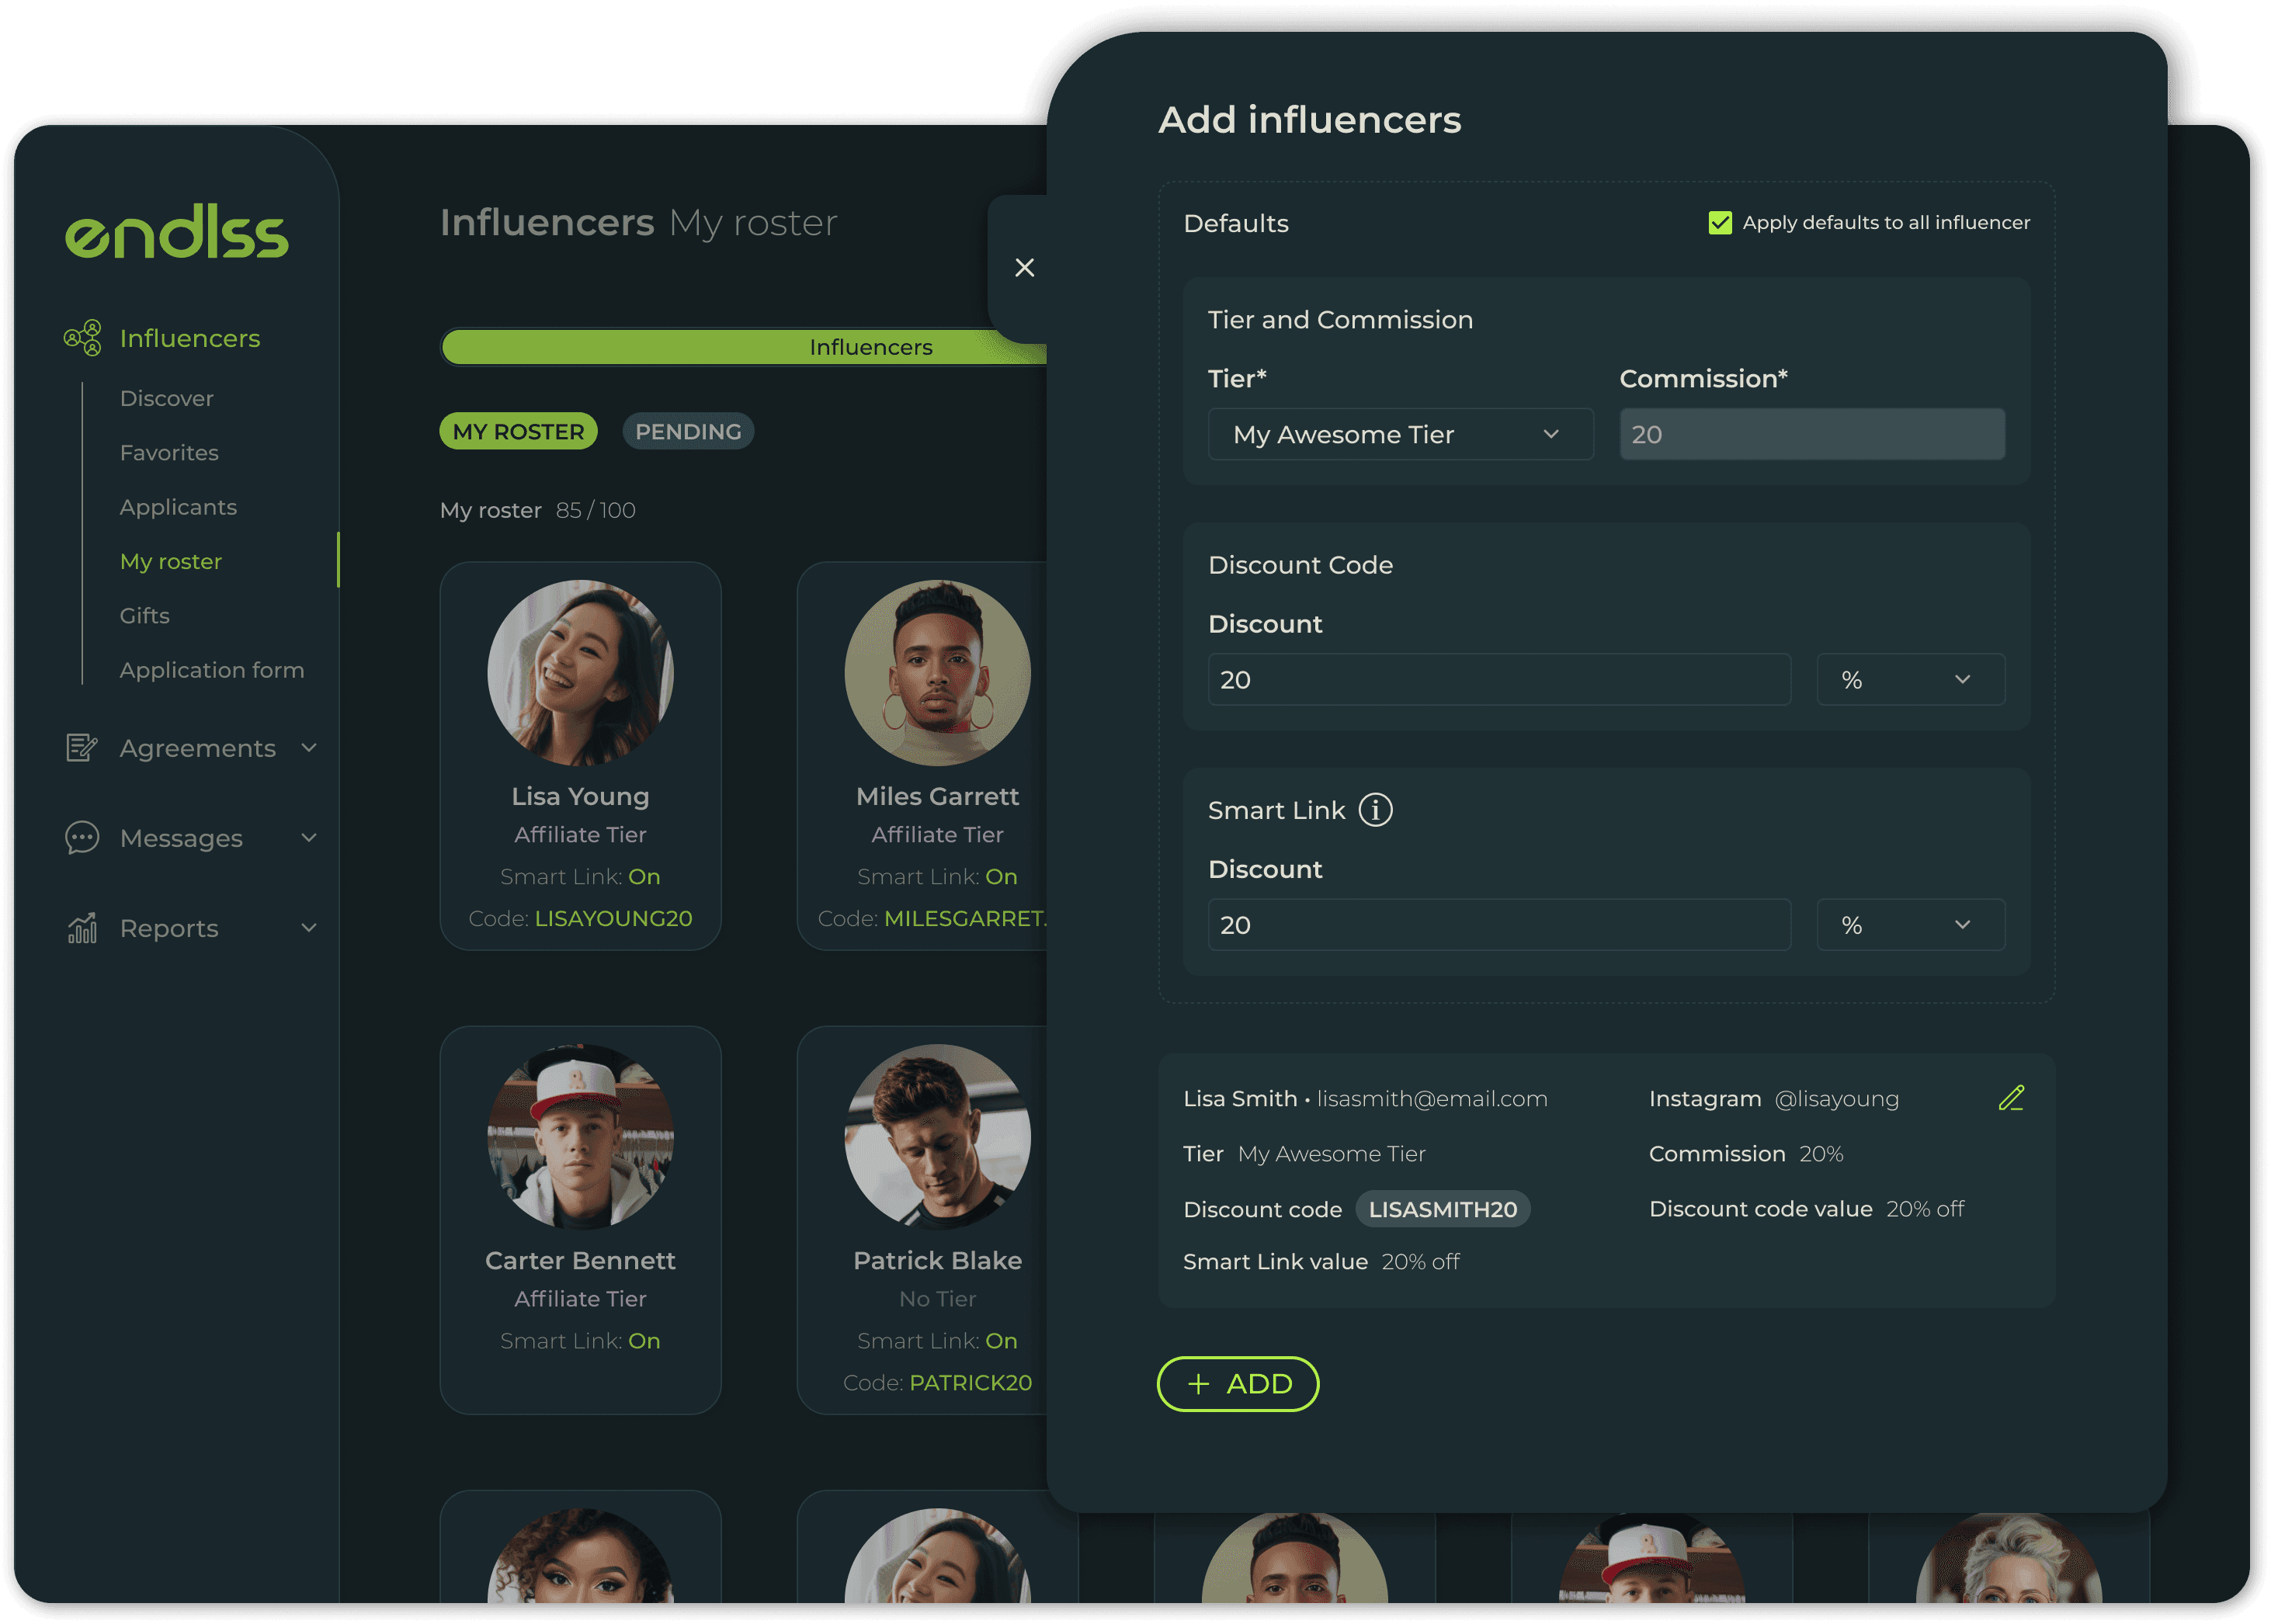2271x1624 pixels.
Task: Dismiss the dialog with the × icon
Action: 1024,267
